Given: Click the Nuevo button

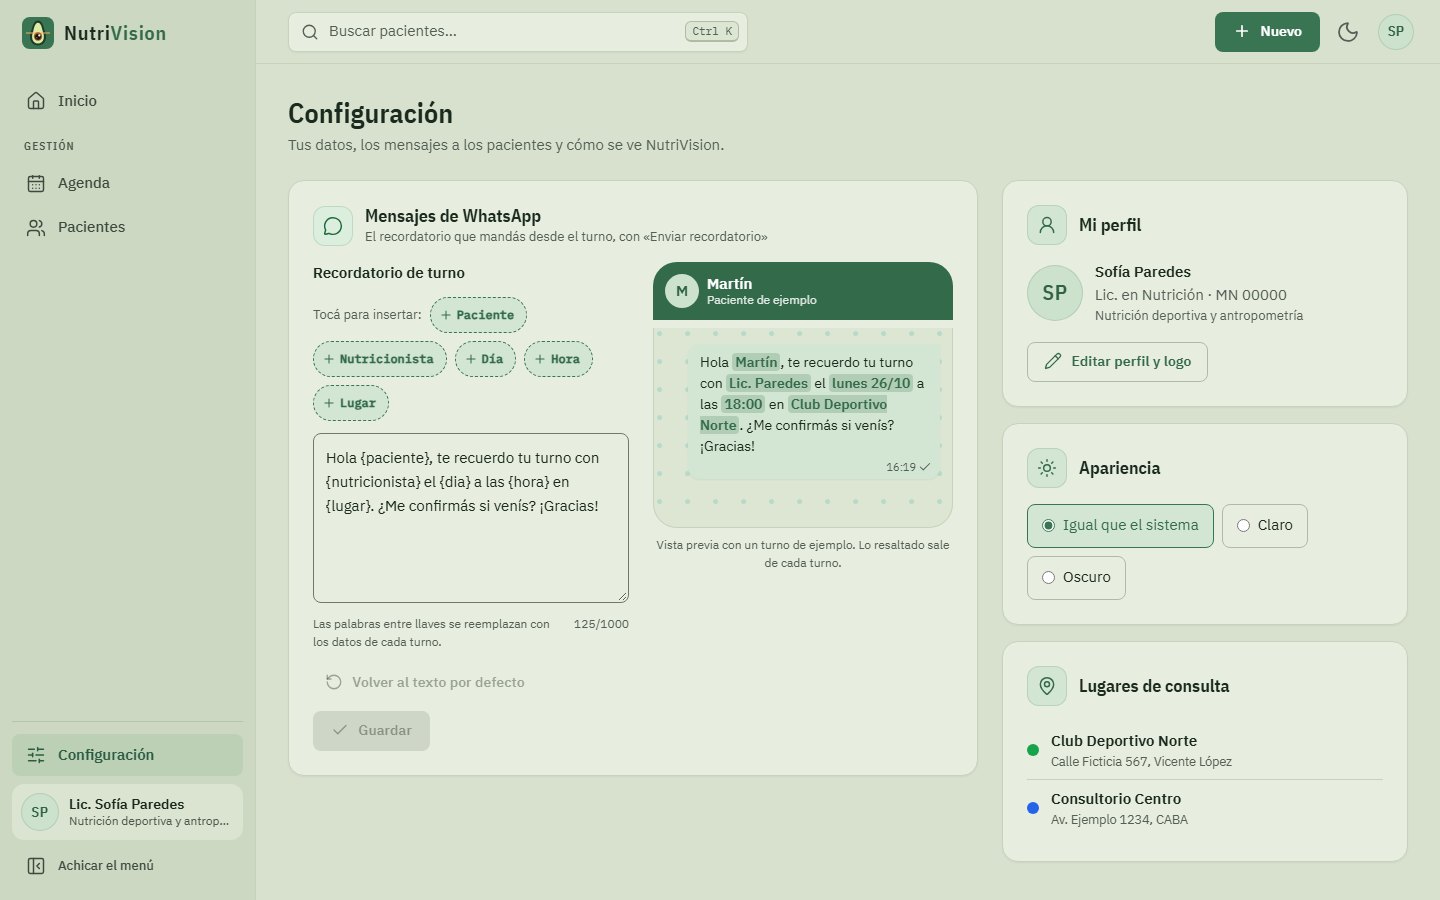Looking at the screenshot, I should (1267, 32).
